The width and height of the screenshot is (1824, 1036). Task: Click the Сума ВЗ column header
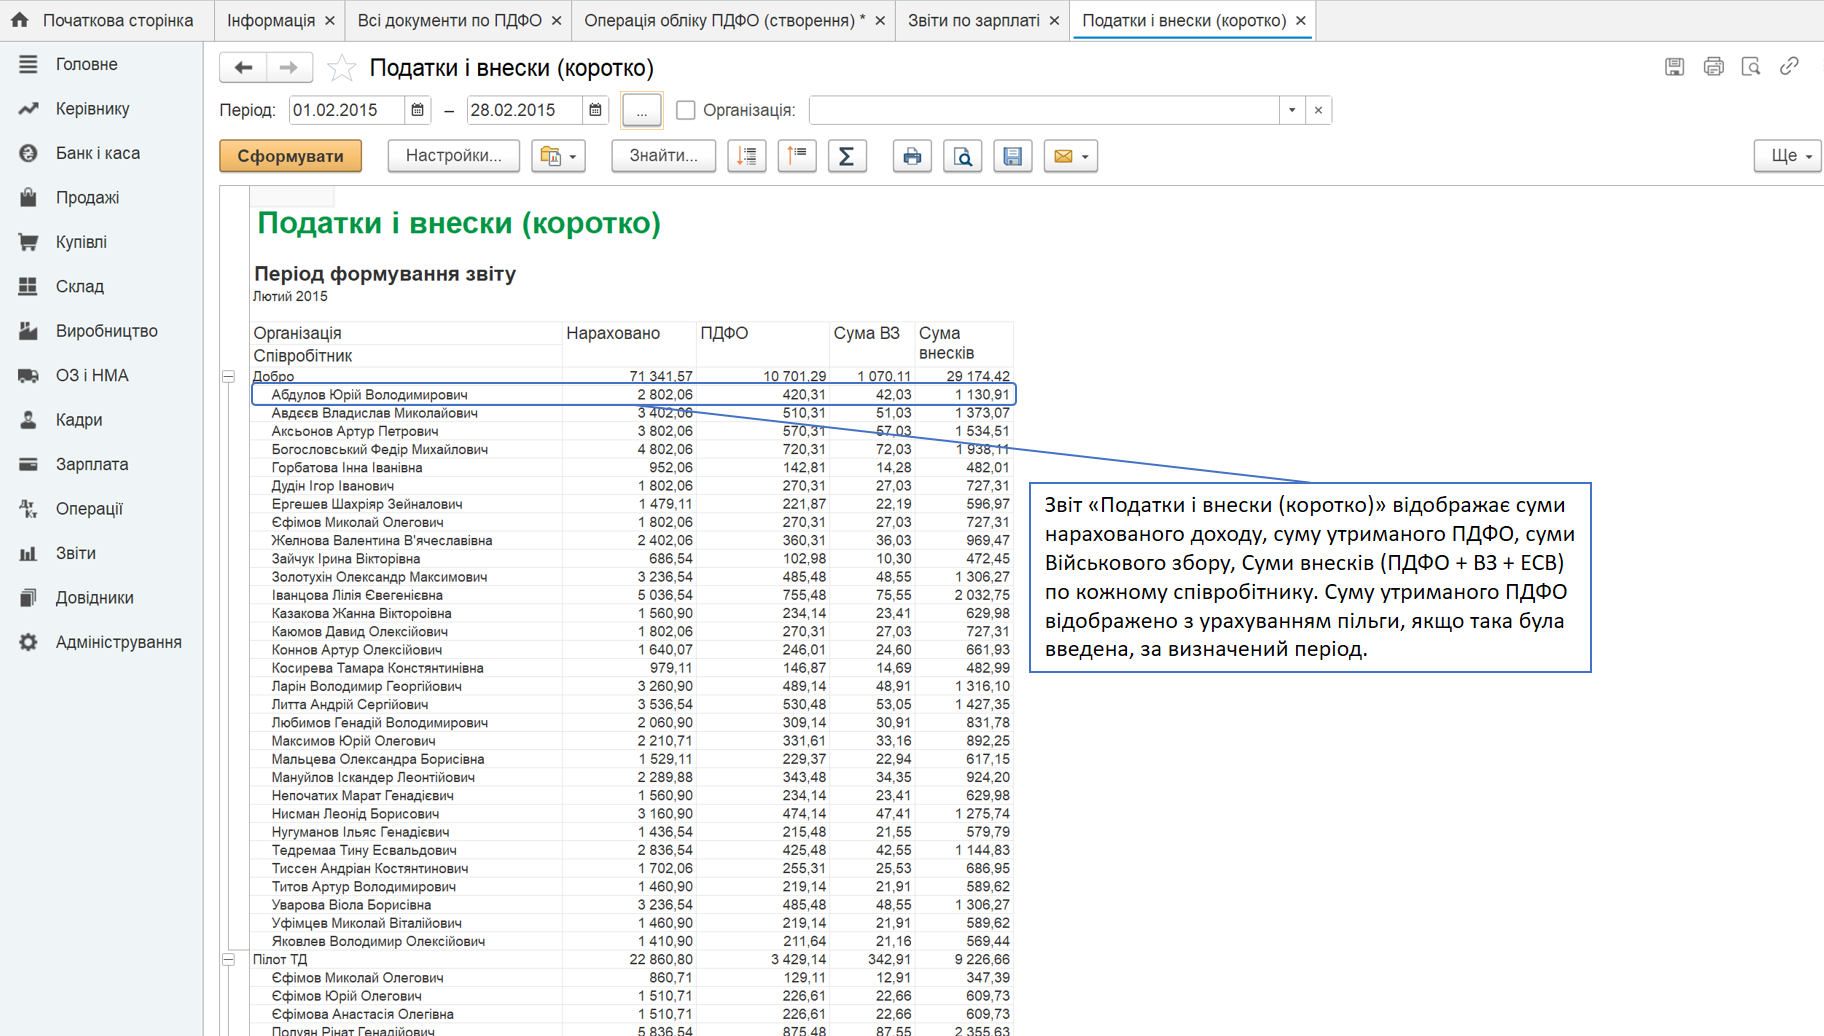coord(866,333)
